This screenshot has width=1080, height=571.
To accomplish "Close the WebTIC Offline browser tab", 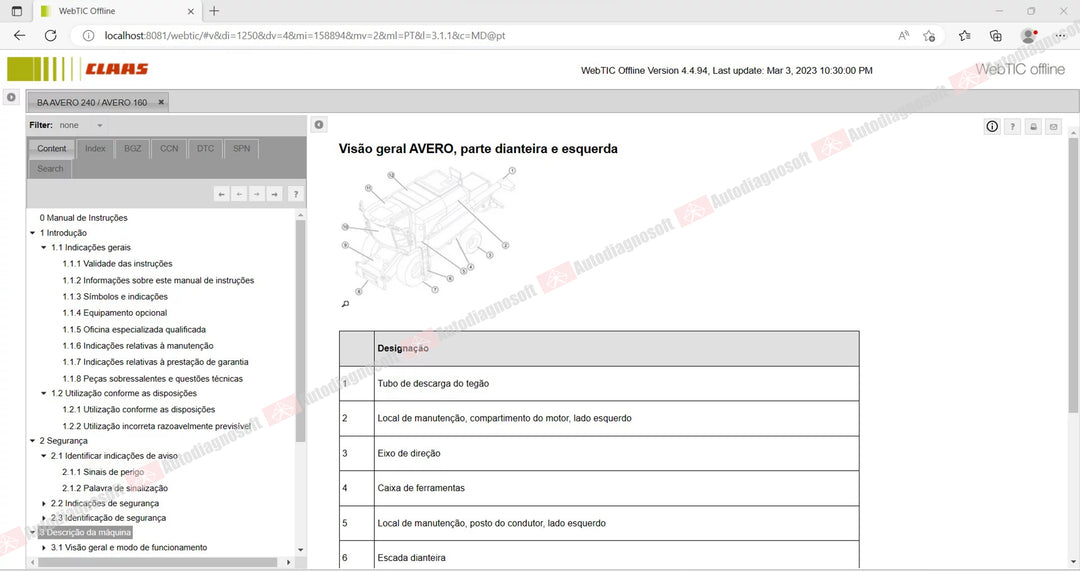I will [191, 11].
